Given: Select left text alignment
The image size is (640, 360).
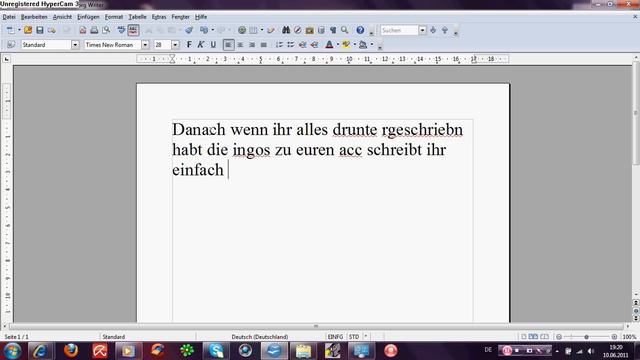Looking at the screenshot, I should [229, 45].
